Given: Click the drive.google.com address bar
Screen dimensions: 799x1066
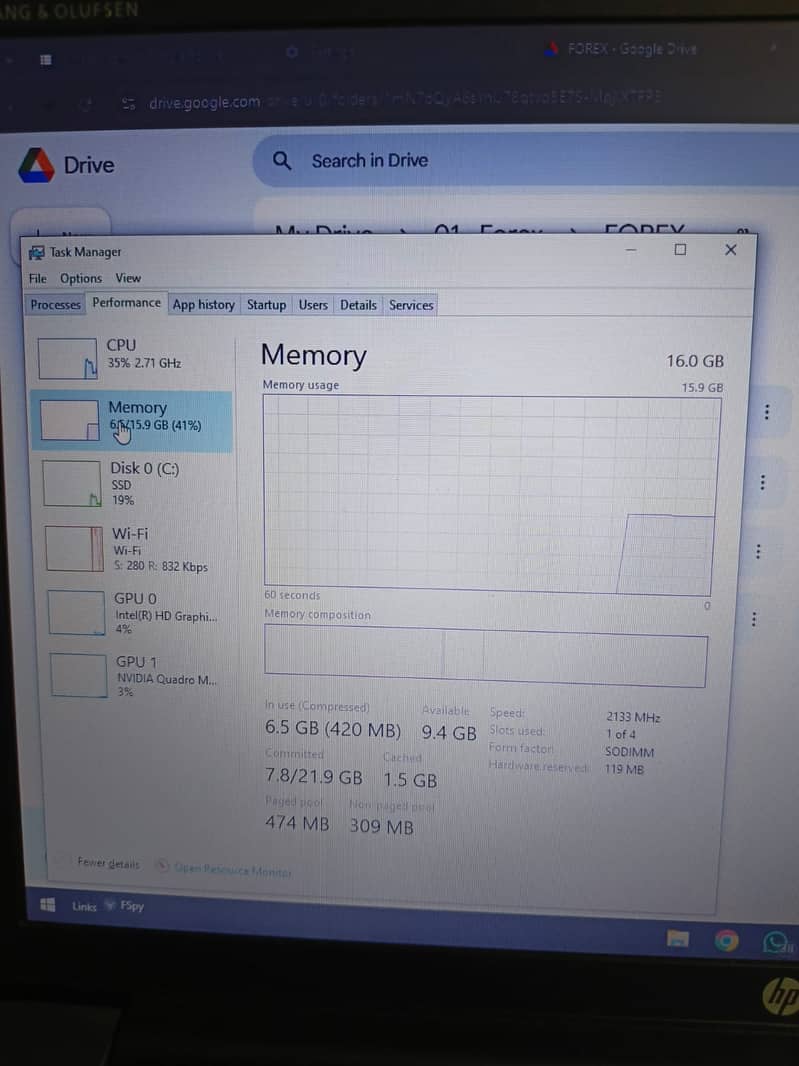Looking at the screenshot, I should click(405, 101).
